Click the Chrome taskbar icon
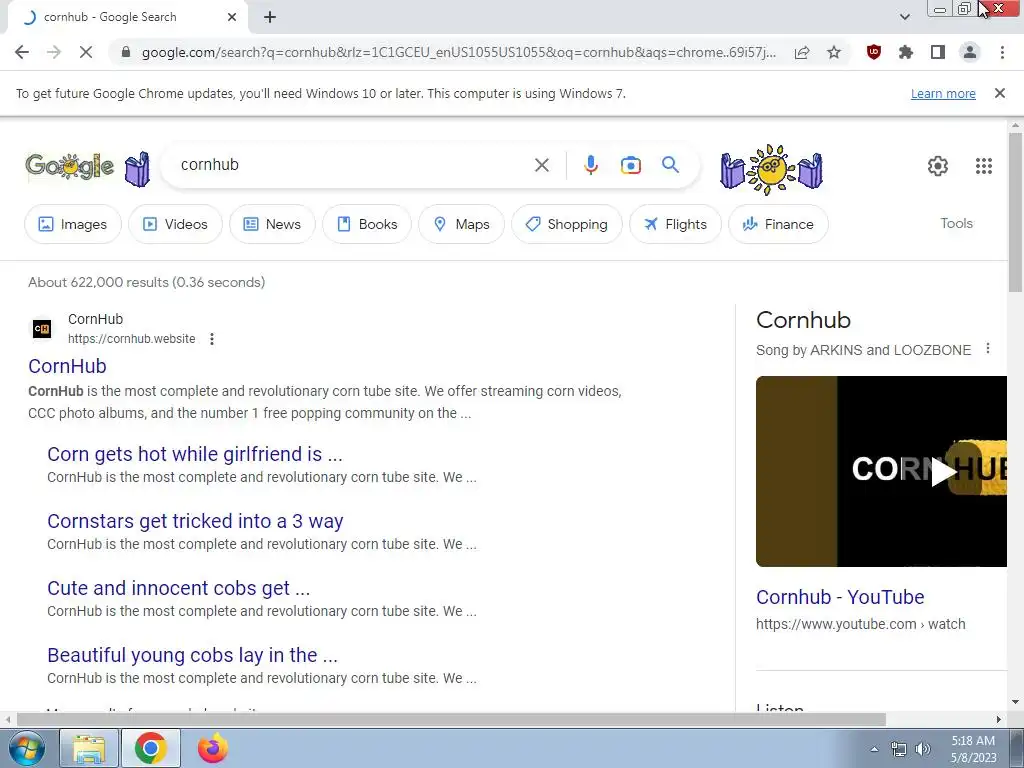This screenshot has height=768, width=1024. tap(151, 748)
